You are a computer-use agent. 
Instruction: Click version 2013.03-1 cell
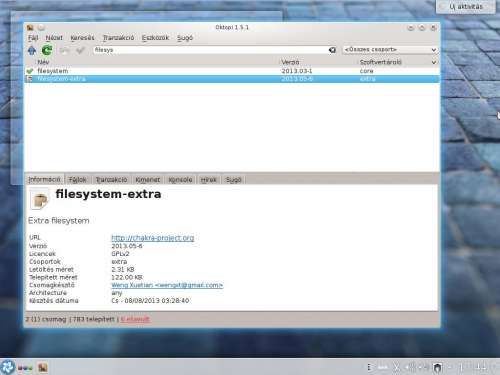click(x=297, y=71)
